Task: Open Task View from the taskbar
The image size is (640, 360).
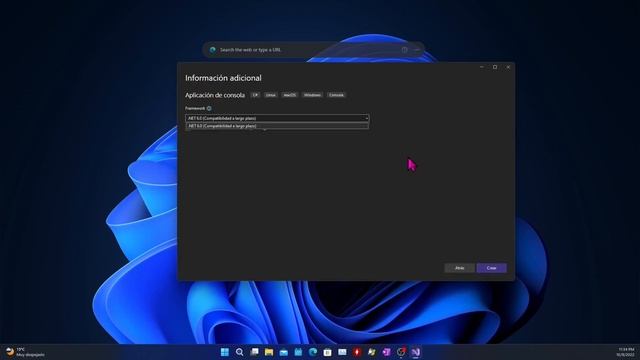Action: click(x=254, y=352)
